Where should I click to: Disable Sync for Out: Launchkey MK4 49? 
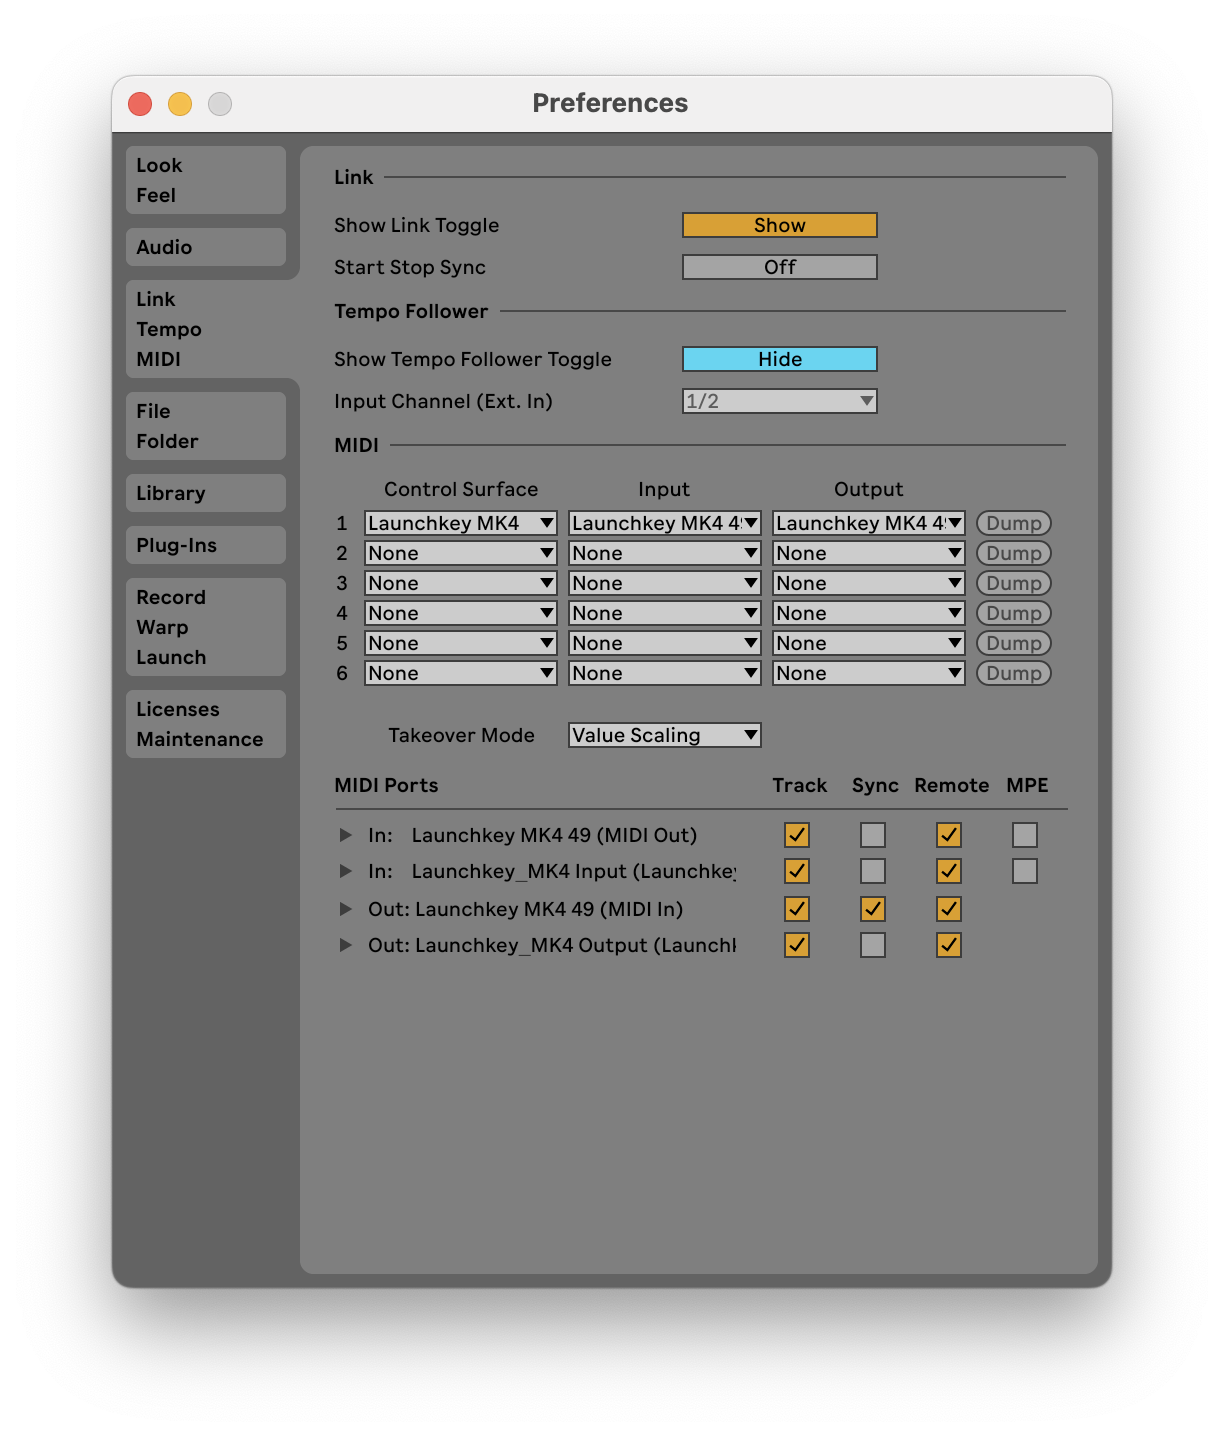[x=873, y=909]
